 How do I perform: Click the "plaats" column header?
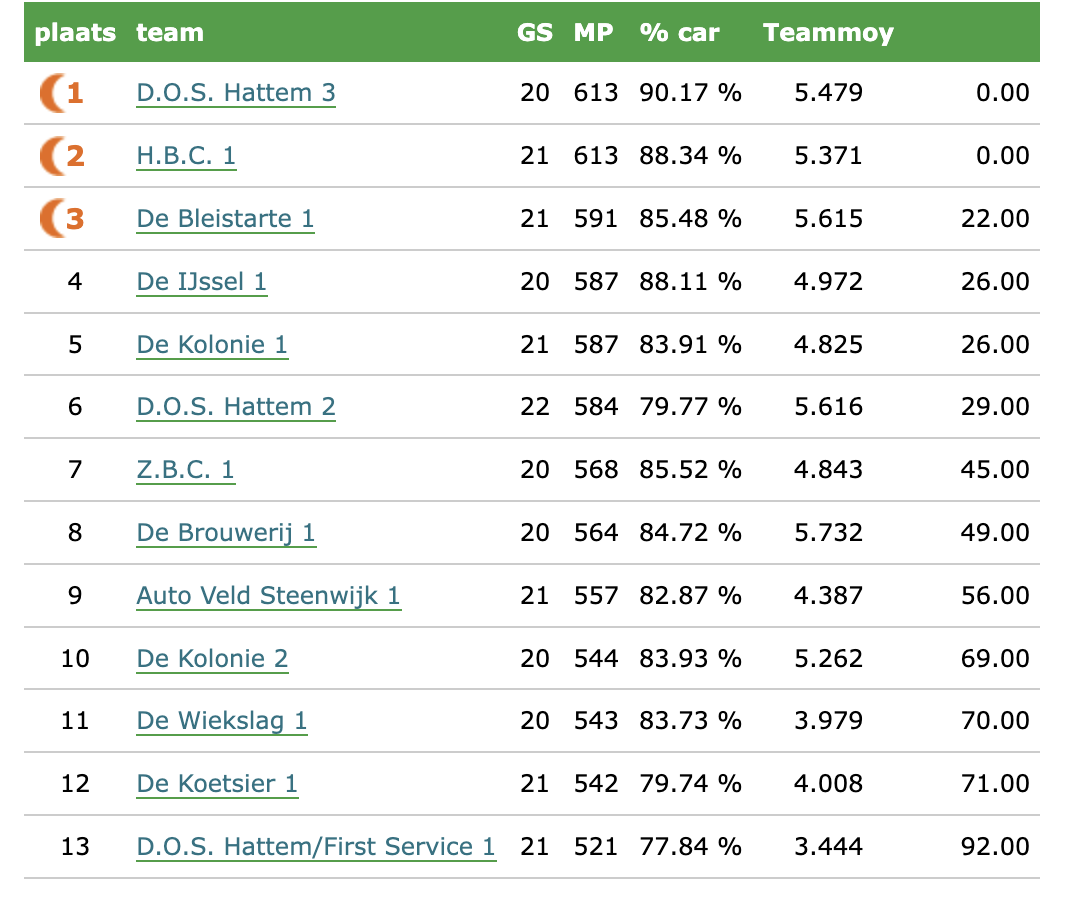pos(75,33)
